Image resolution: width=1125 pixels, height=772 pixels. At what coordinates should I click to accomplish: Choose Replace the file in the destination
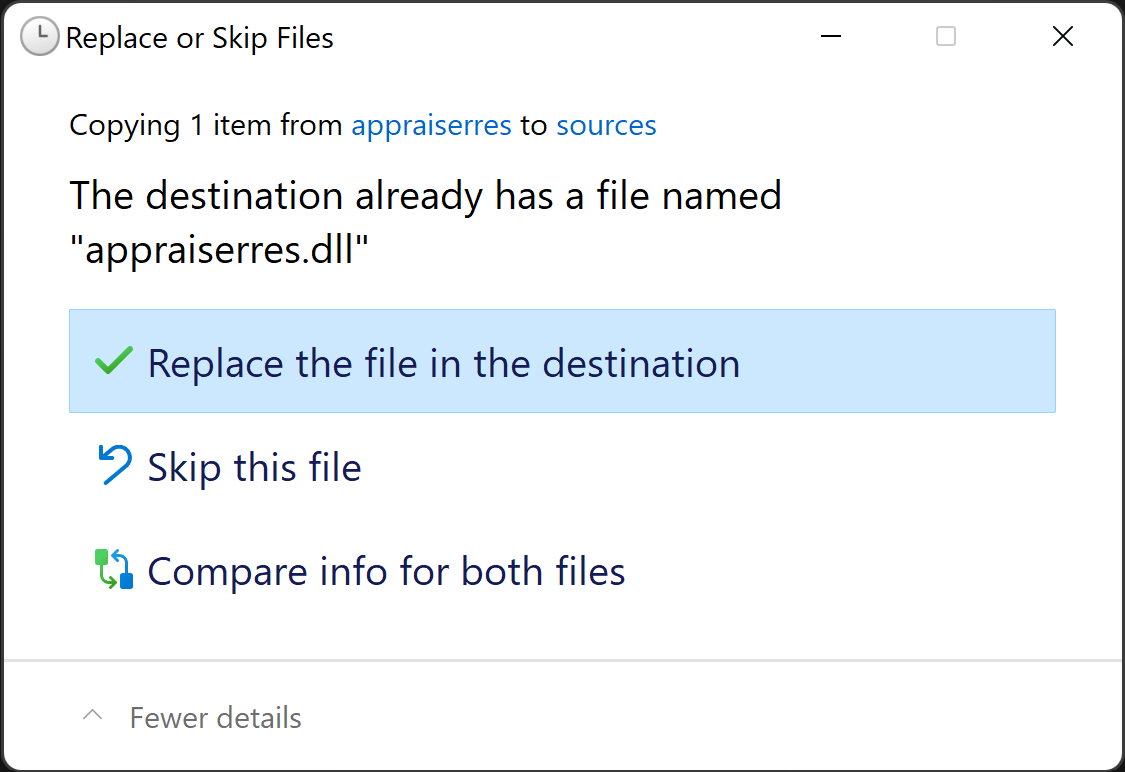pos(444,363)
